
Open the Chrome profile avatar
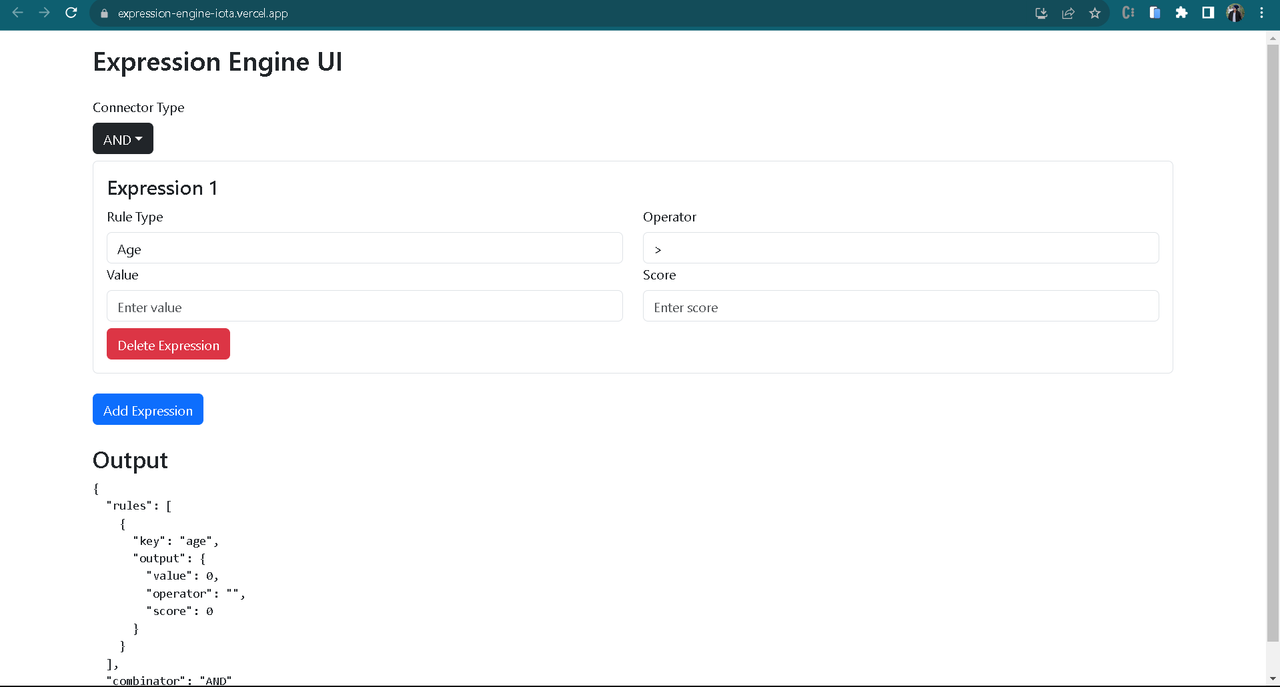[x=1235, y=13]
